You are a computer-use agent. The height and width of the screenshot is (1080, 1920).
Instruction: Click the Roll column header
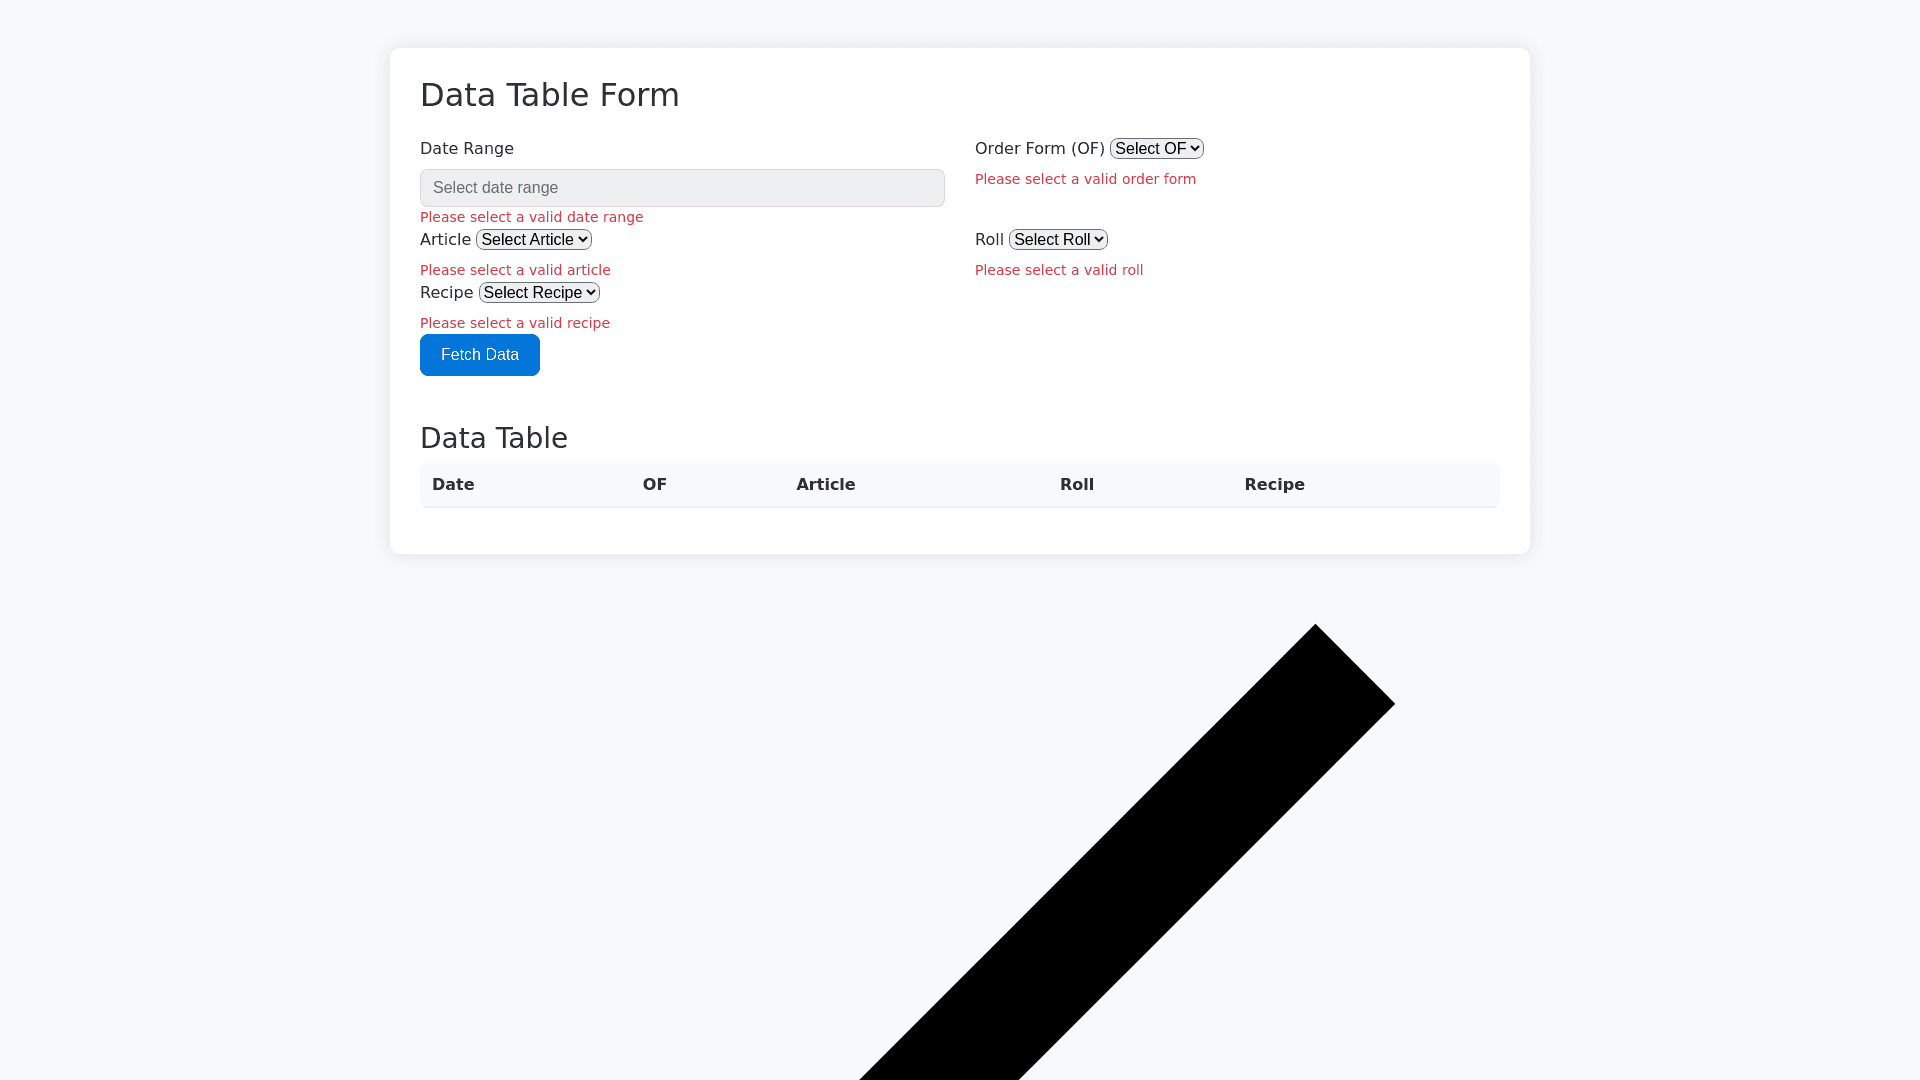coord(1076,485)
